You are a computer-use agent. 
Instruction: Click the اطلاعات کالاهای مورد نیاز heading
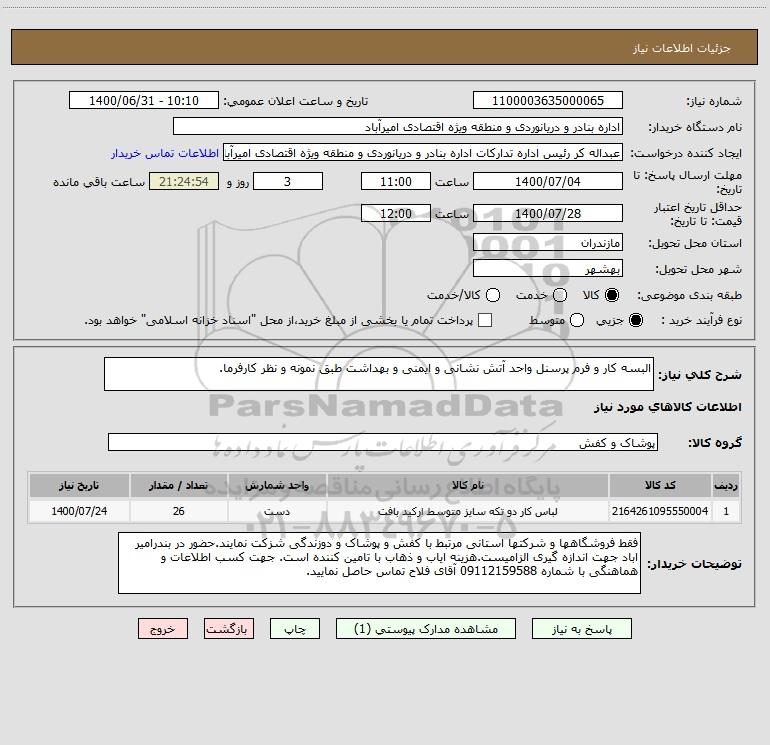[668, 407]
